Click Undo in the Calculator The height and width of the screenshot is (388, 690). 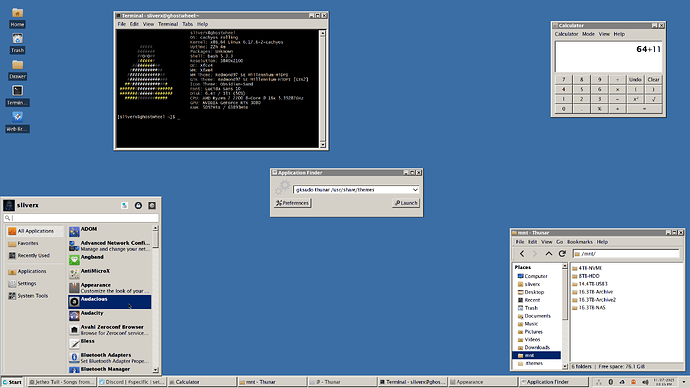[635, 80]
